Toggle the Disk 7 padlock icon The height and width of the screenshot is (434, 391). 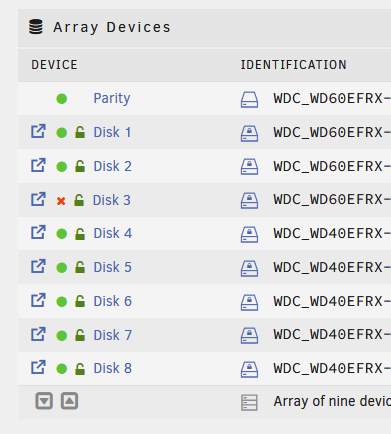pyautogui.click(x=80, y=335)
